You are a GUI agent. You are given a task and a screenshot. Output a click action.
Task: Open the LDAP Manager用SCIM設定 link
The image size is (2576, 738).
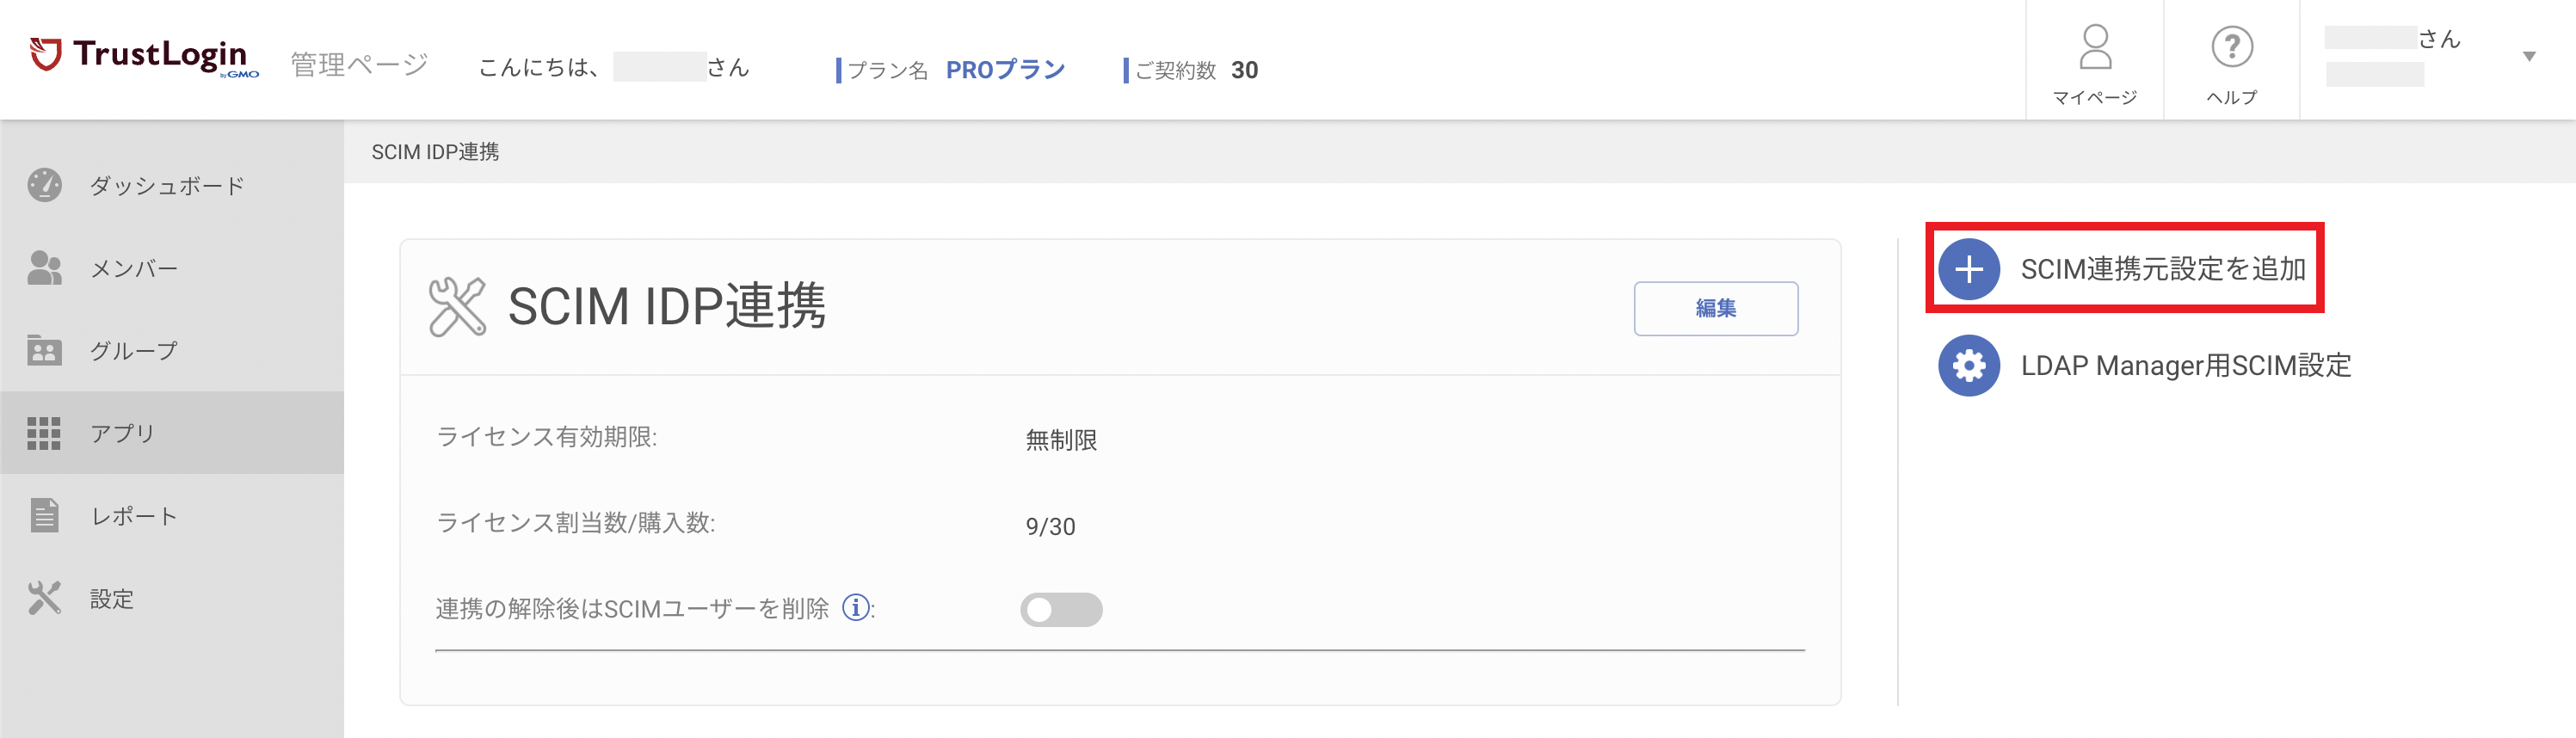(x=2185, y=365)
